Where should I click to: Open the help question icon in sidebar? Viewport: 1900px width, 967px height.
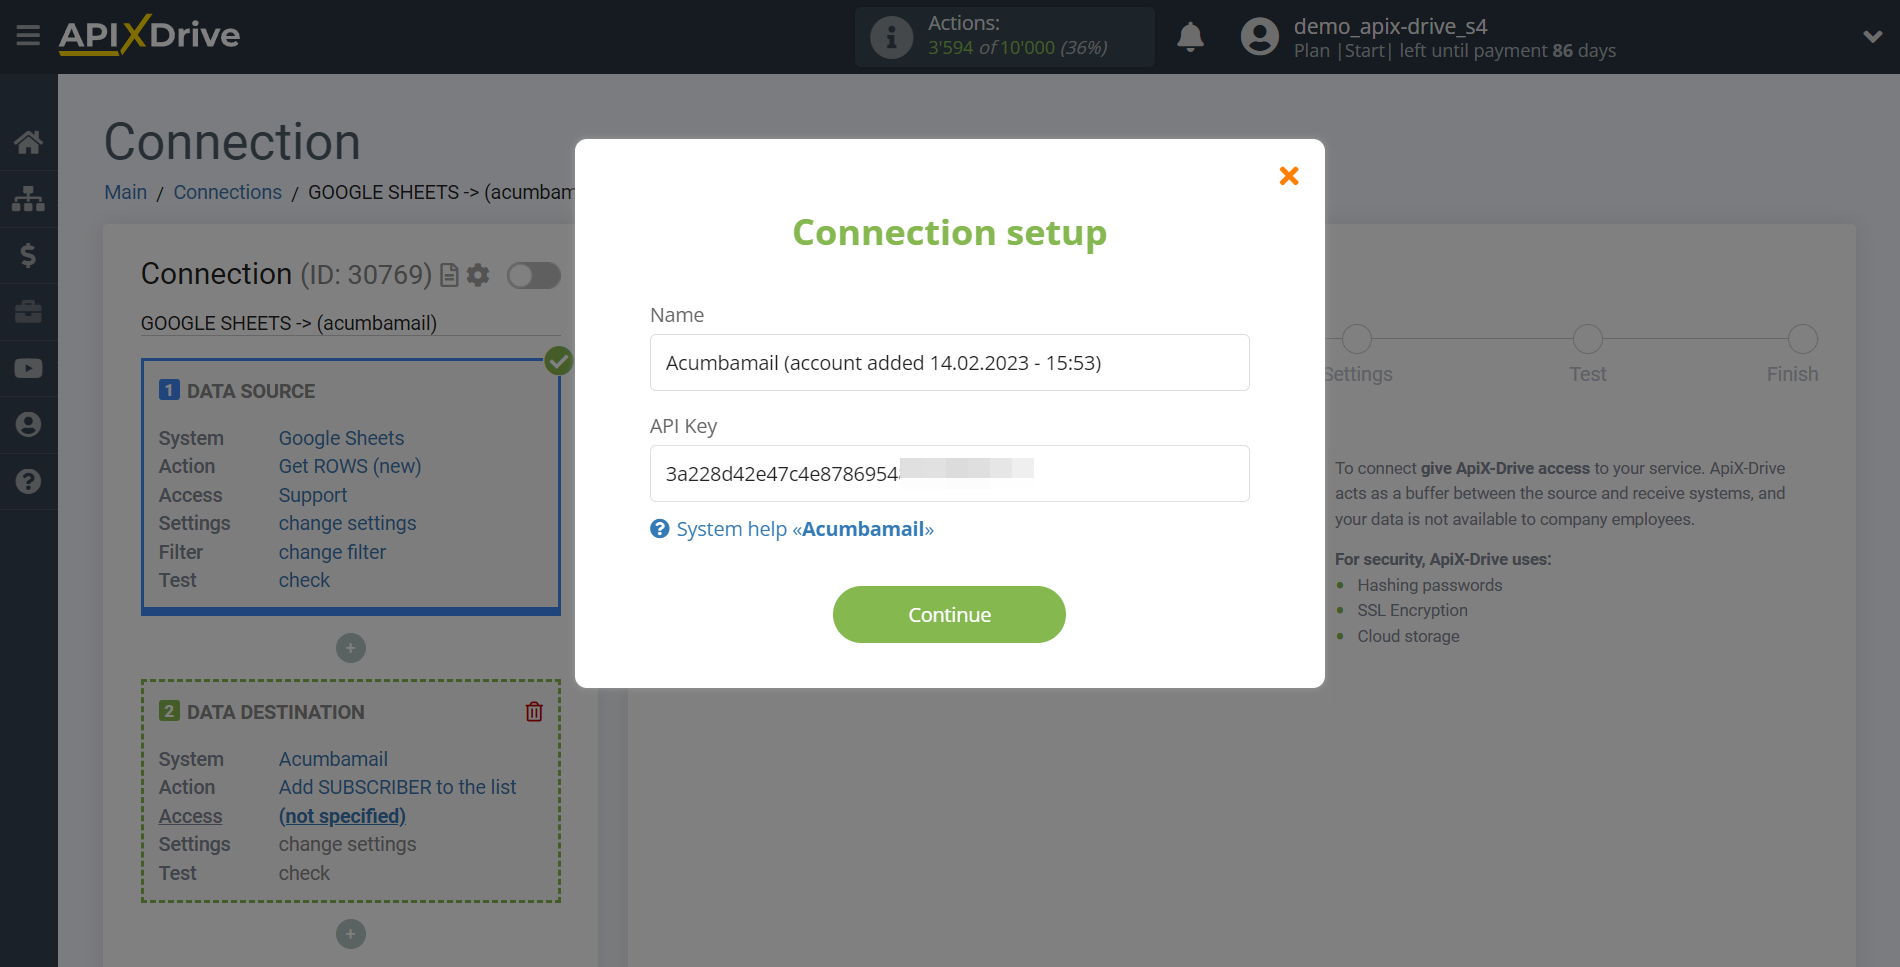(x=28, y=481)
